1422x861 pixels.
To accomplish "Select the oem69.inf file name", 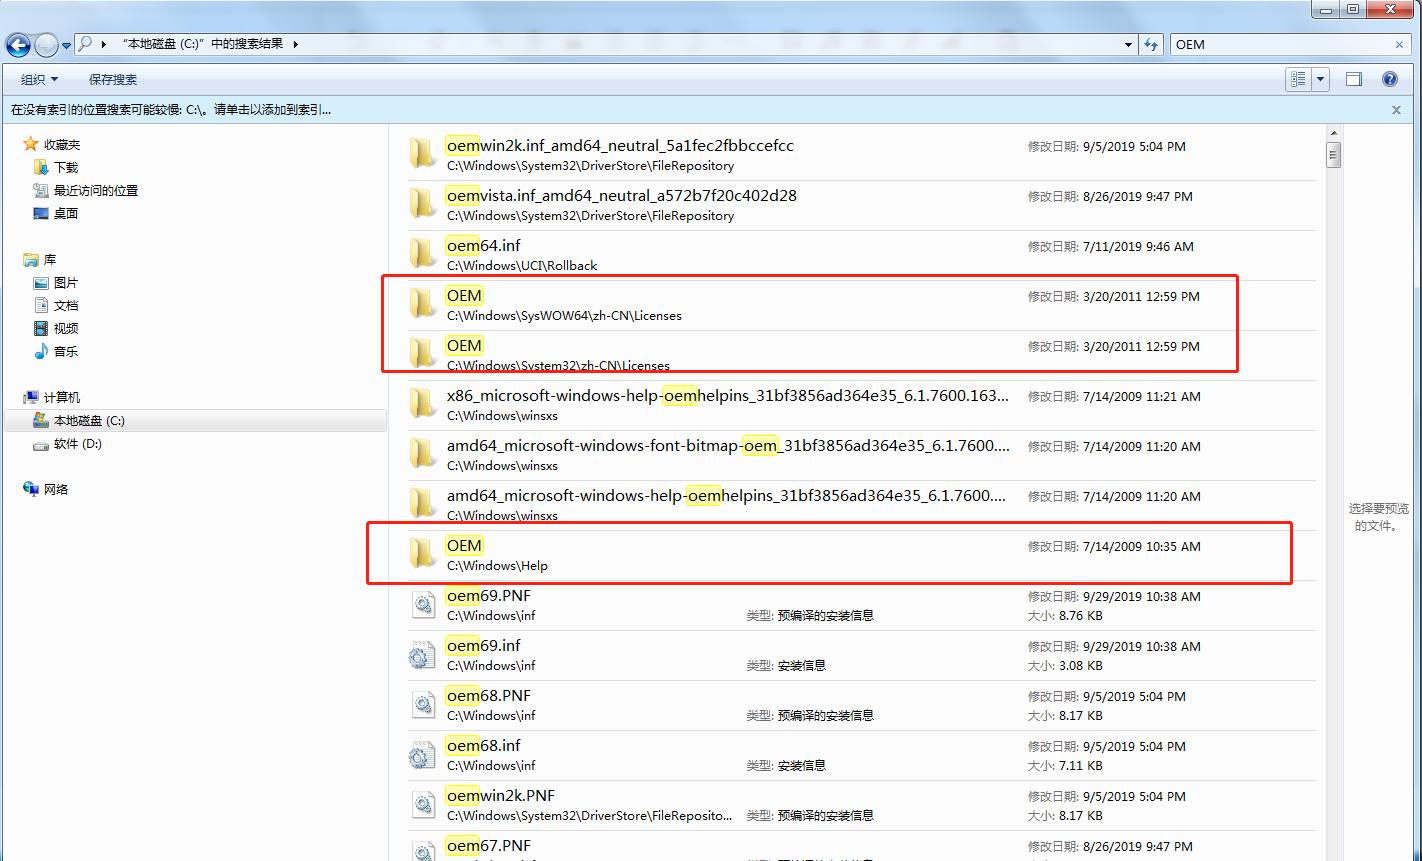I will 484,645.
